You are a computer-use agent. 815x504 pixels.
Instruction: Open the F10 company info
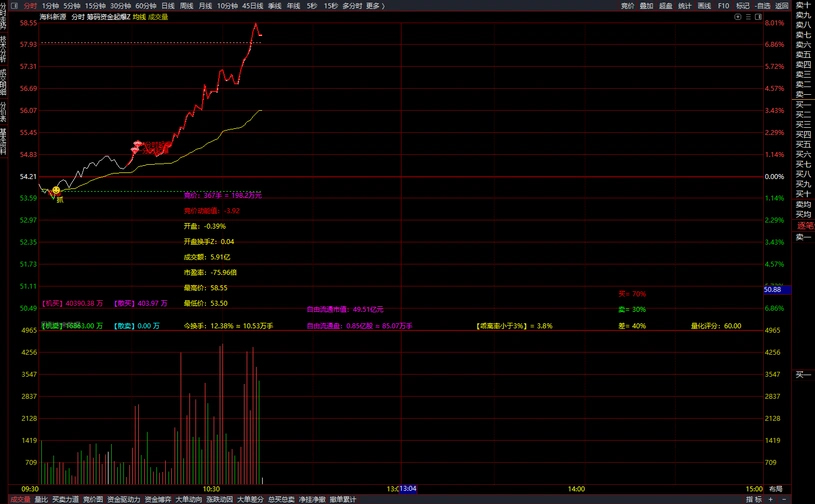pos(723,6)
